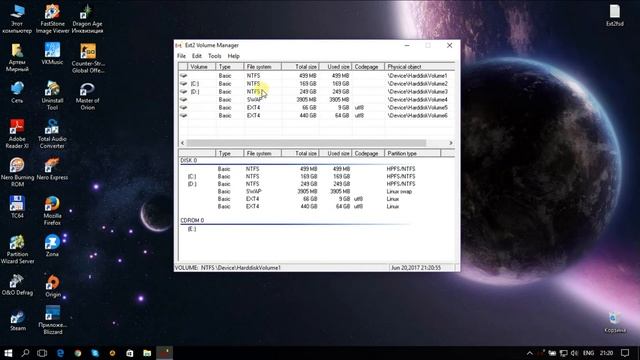Select the Adobe Reader XI desktop icon
Screen dimensions: 640x360
(17, 134)
